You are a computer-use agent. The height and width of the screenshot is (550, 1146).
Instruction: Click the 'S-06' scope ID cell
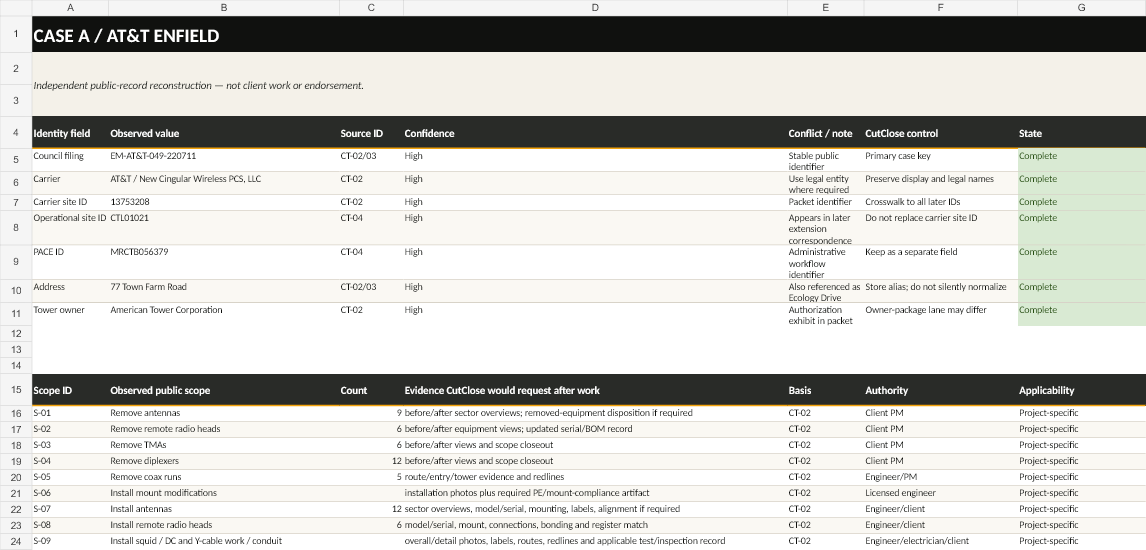point(70,494)
